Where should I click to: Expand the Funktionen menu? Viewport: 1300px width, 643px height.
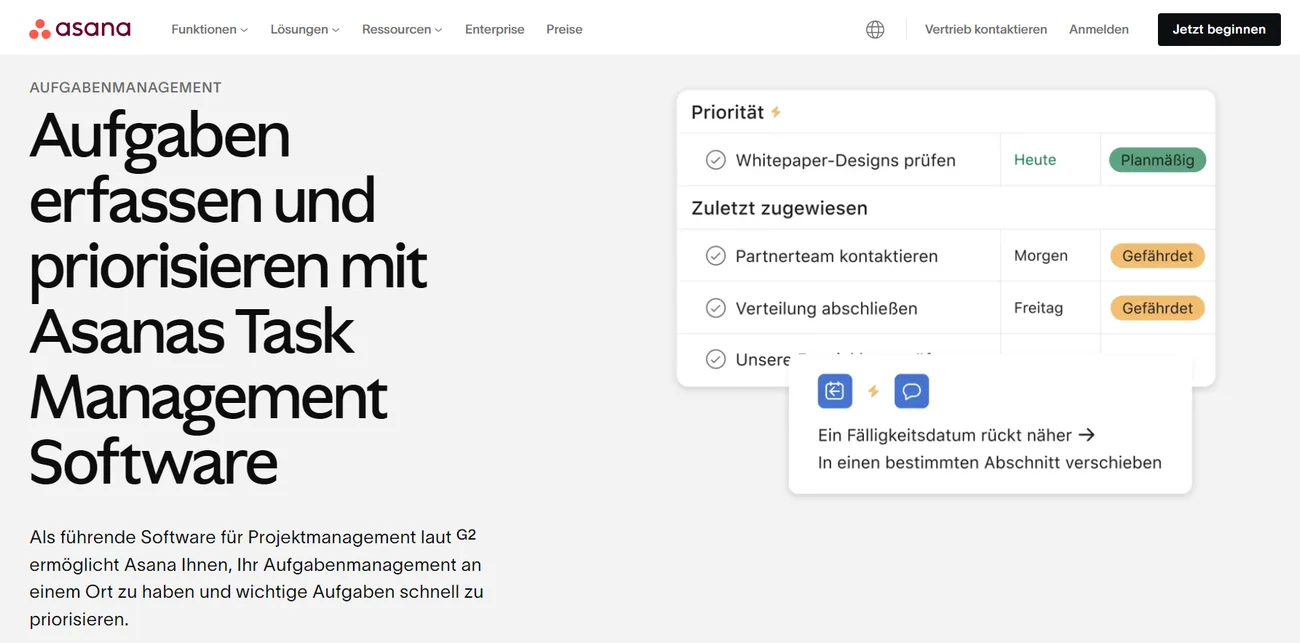click(x=209, y=30)
